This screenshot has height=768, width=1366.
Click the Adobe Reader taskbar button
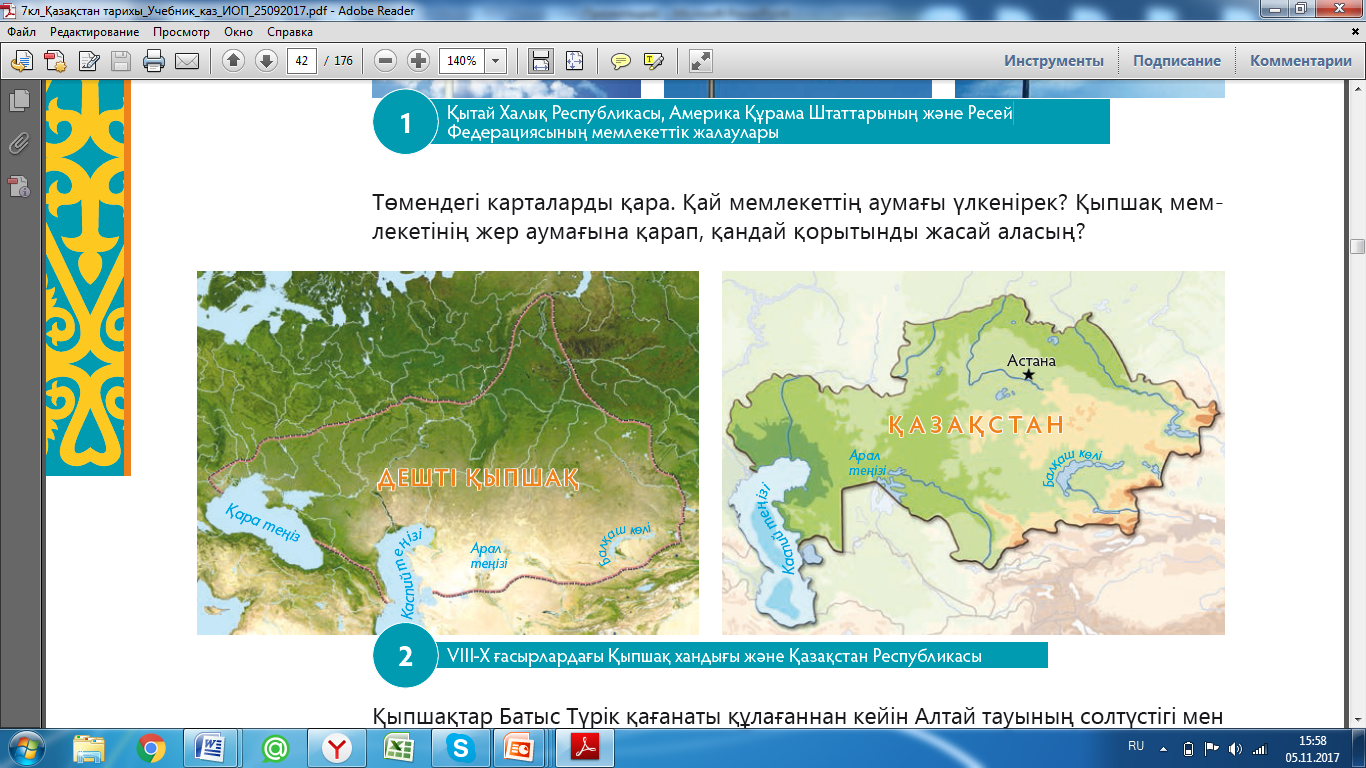[x=584, y=748]
